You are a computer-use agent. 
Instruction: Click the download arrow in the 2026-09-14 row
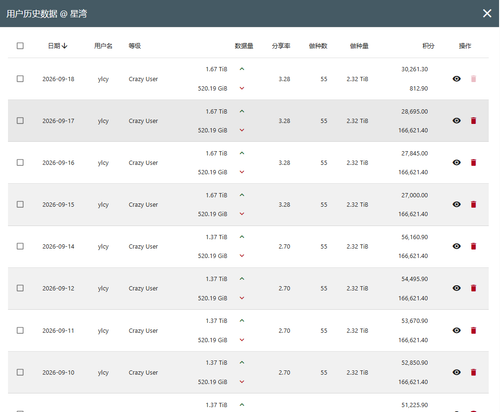pyautogui.click(x=242, y=256)
